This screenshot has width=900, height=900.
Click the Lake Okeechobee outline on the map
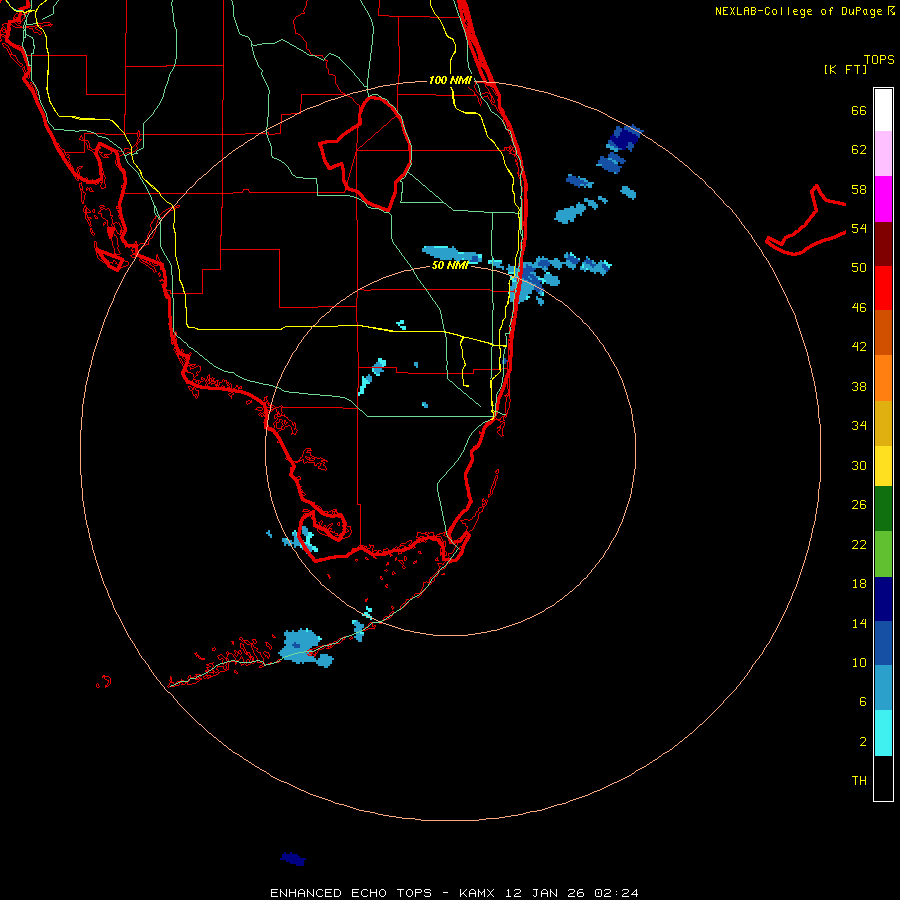coord(366,152)
